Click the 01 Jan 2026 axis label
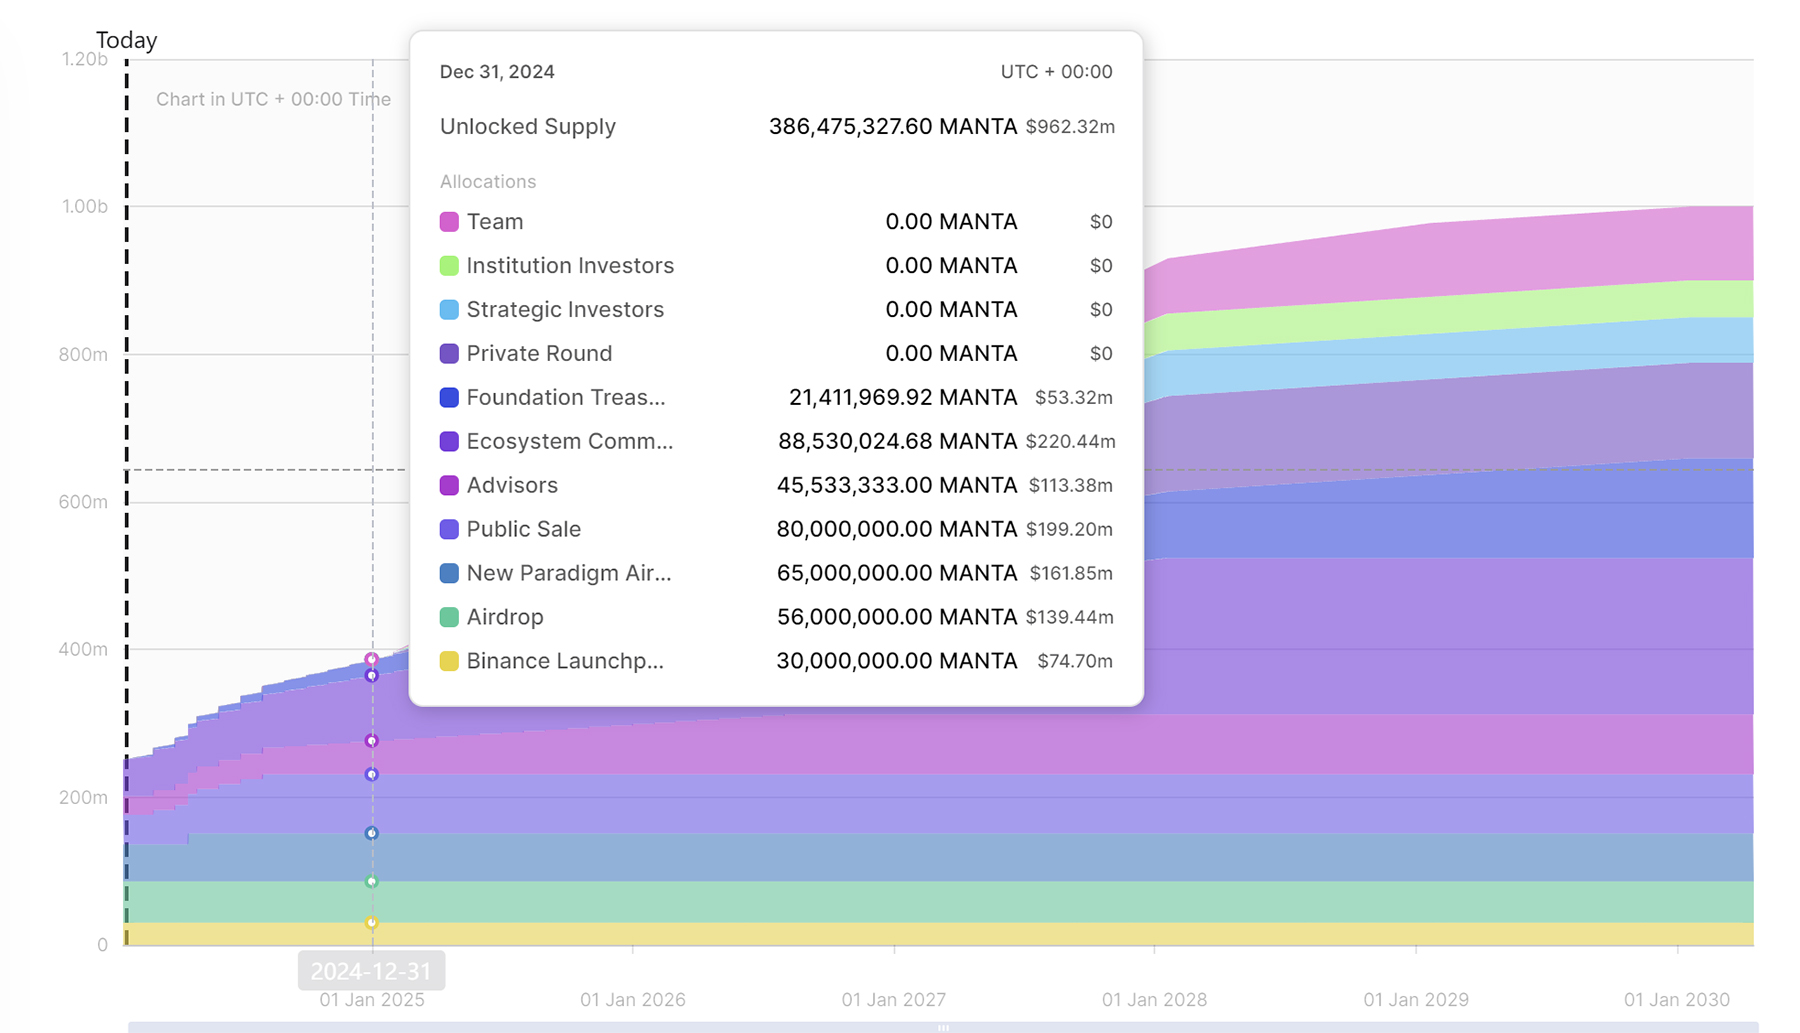 (633, 1000)
